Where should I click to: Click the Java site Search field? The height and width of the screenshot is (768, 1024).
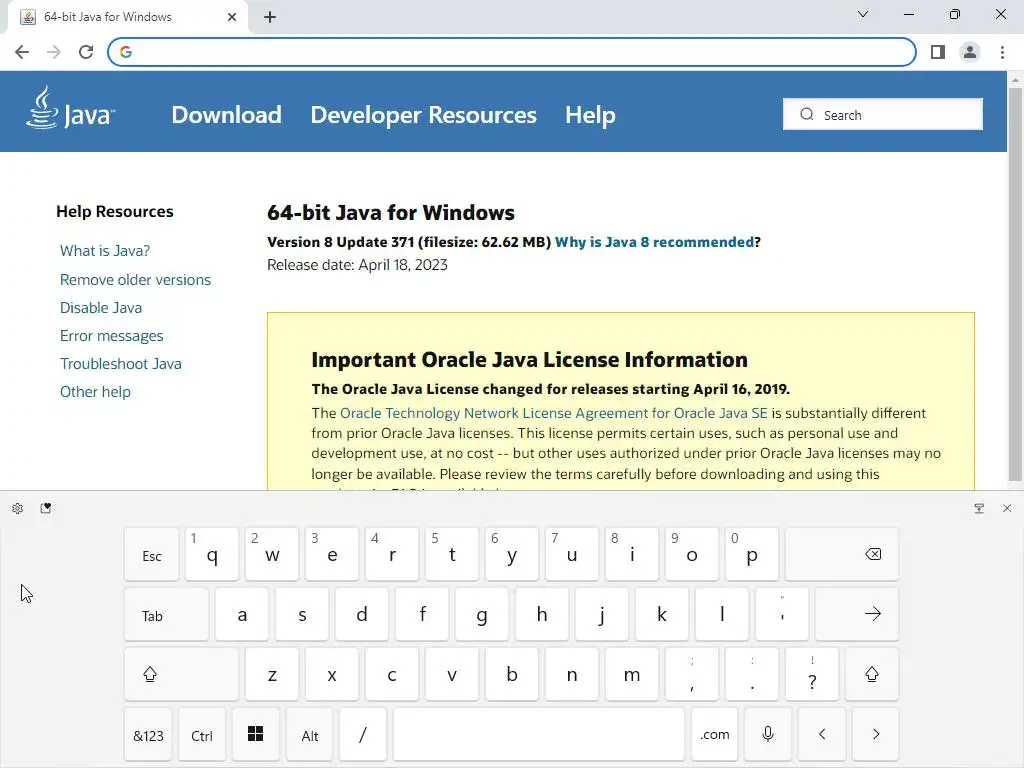click(882, 114)
